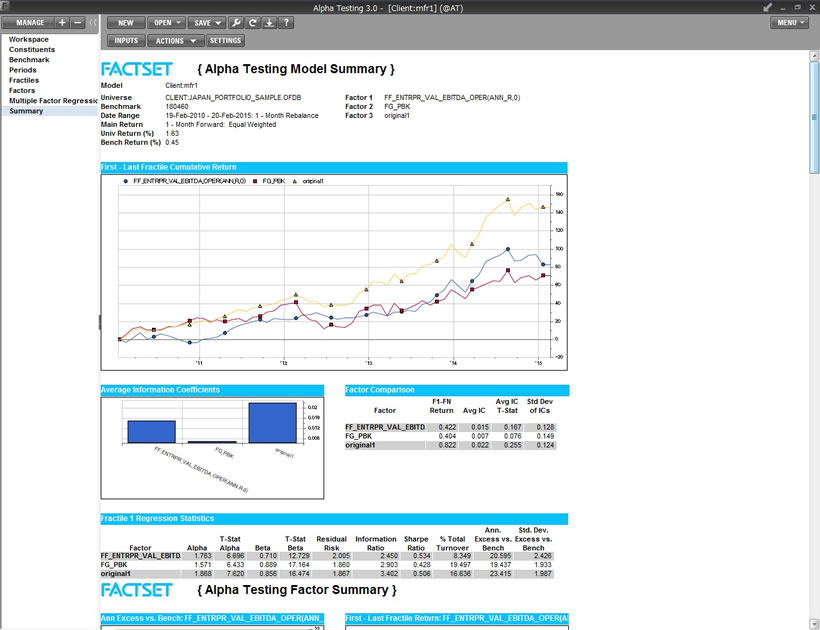820x630 pixels.
Task: Click the 'Average Information Coefficients' header
Action: (x=212, y=390)
